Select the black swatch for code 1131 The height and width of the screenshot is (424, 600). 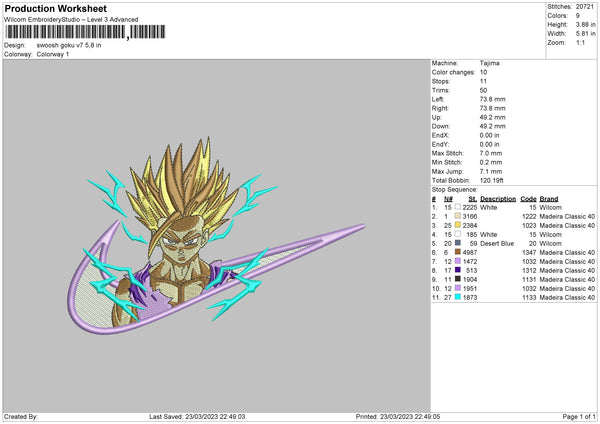[x=458, y=279]
